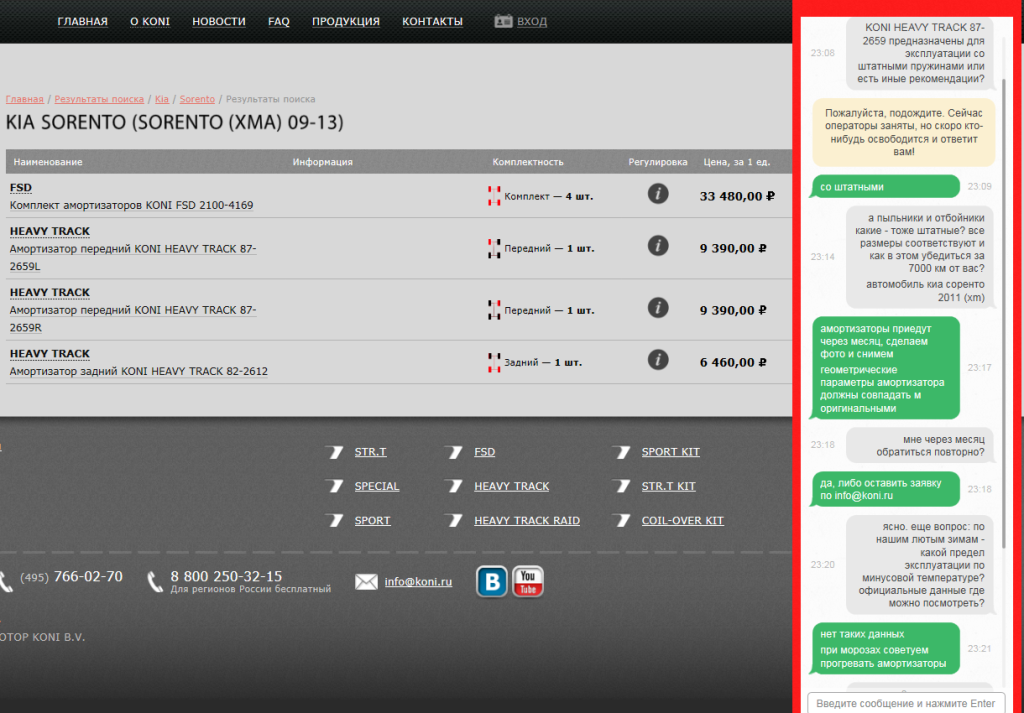
Task: Go to ПРОДУКЦИЯ in top navigation
Action: [x=345, y=21]
